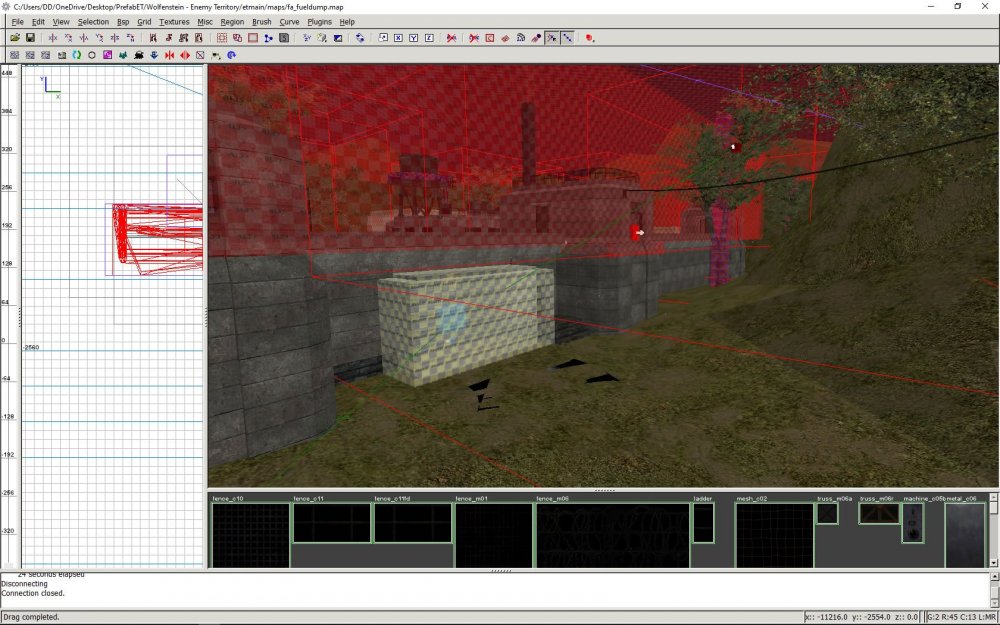Click the blue connected-nodes icon
This screenshot has width=1000, height=625.
(x=268, y=38)
